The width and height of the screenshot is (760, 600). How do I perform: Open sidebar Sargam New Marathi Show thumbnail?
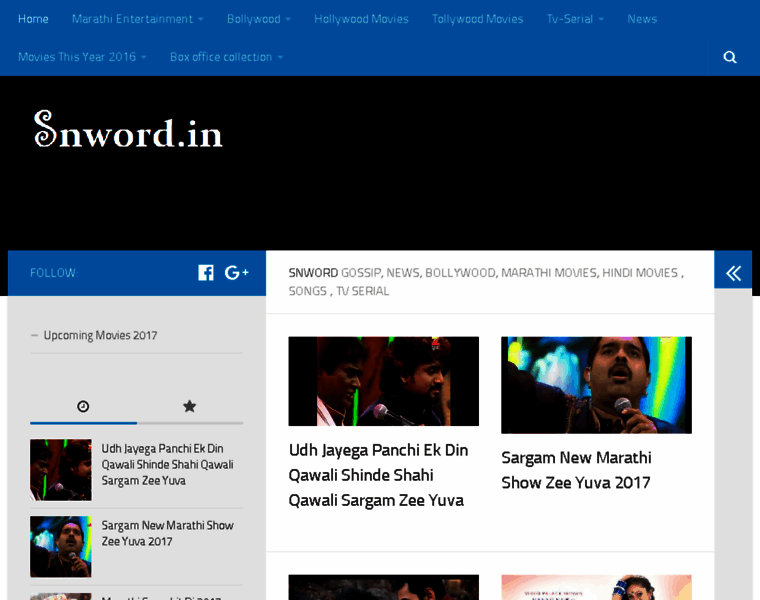pyautogui.click(x=61, y=546)
